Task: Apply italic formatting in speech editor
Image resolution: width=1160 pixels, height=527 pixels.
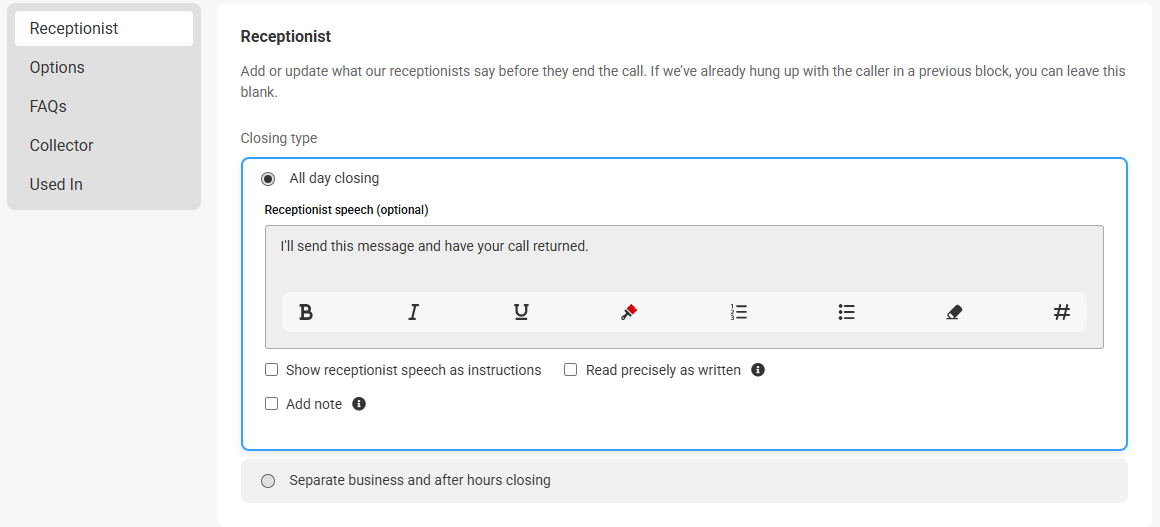Action: click(414, 312)
